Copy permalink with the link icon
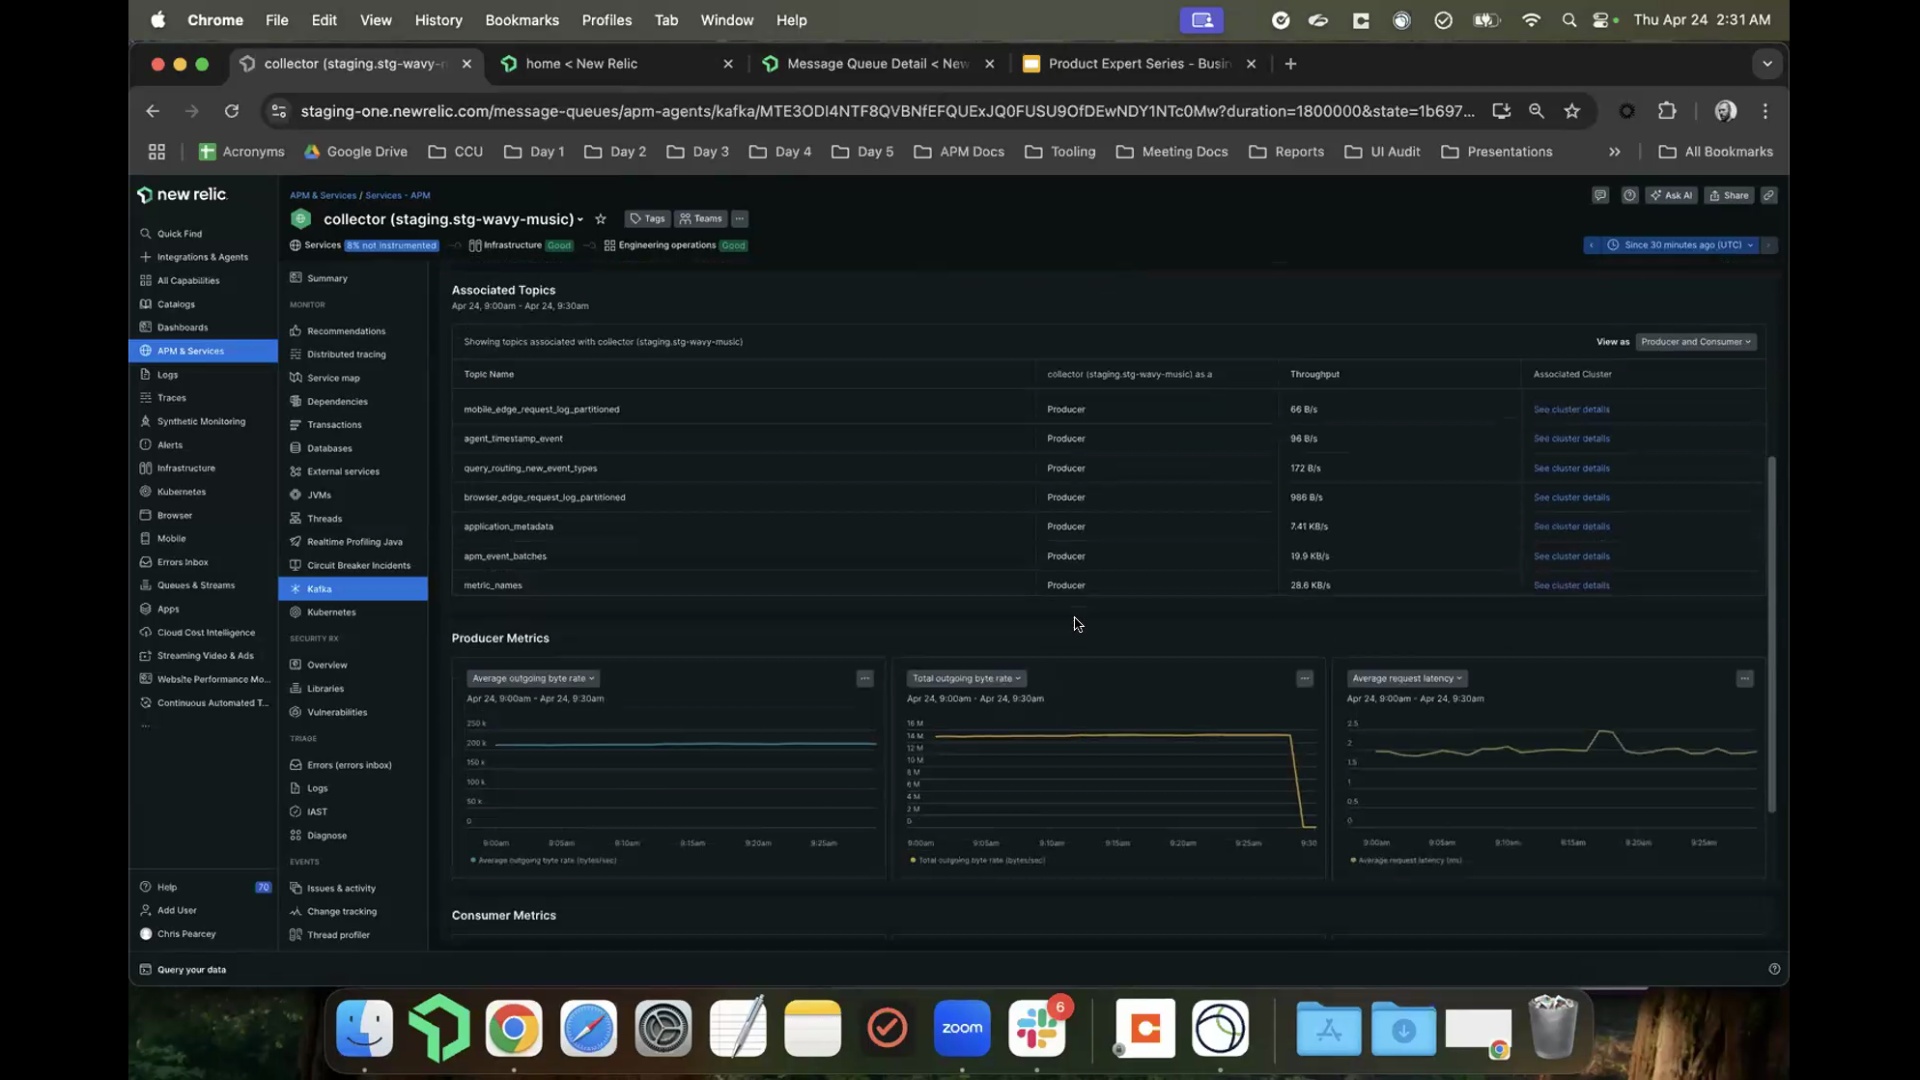 pyautogui.click(x=1769, y=196)
